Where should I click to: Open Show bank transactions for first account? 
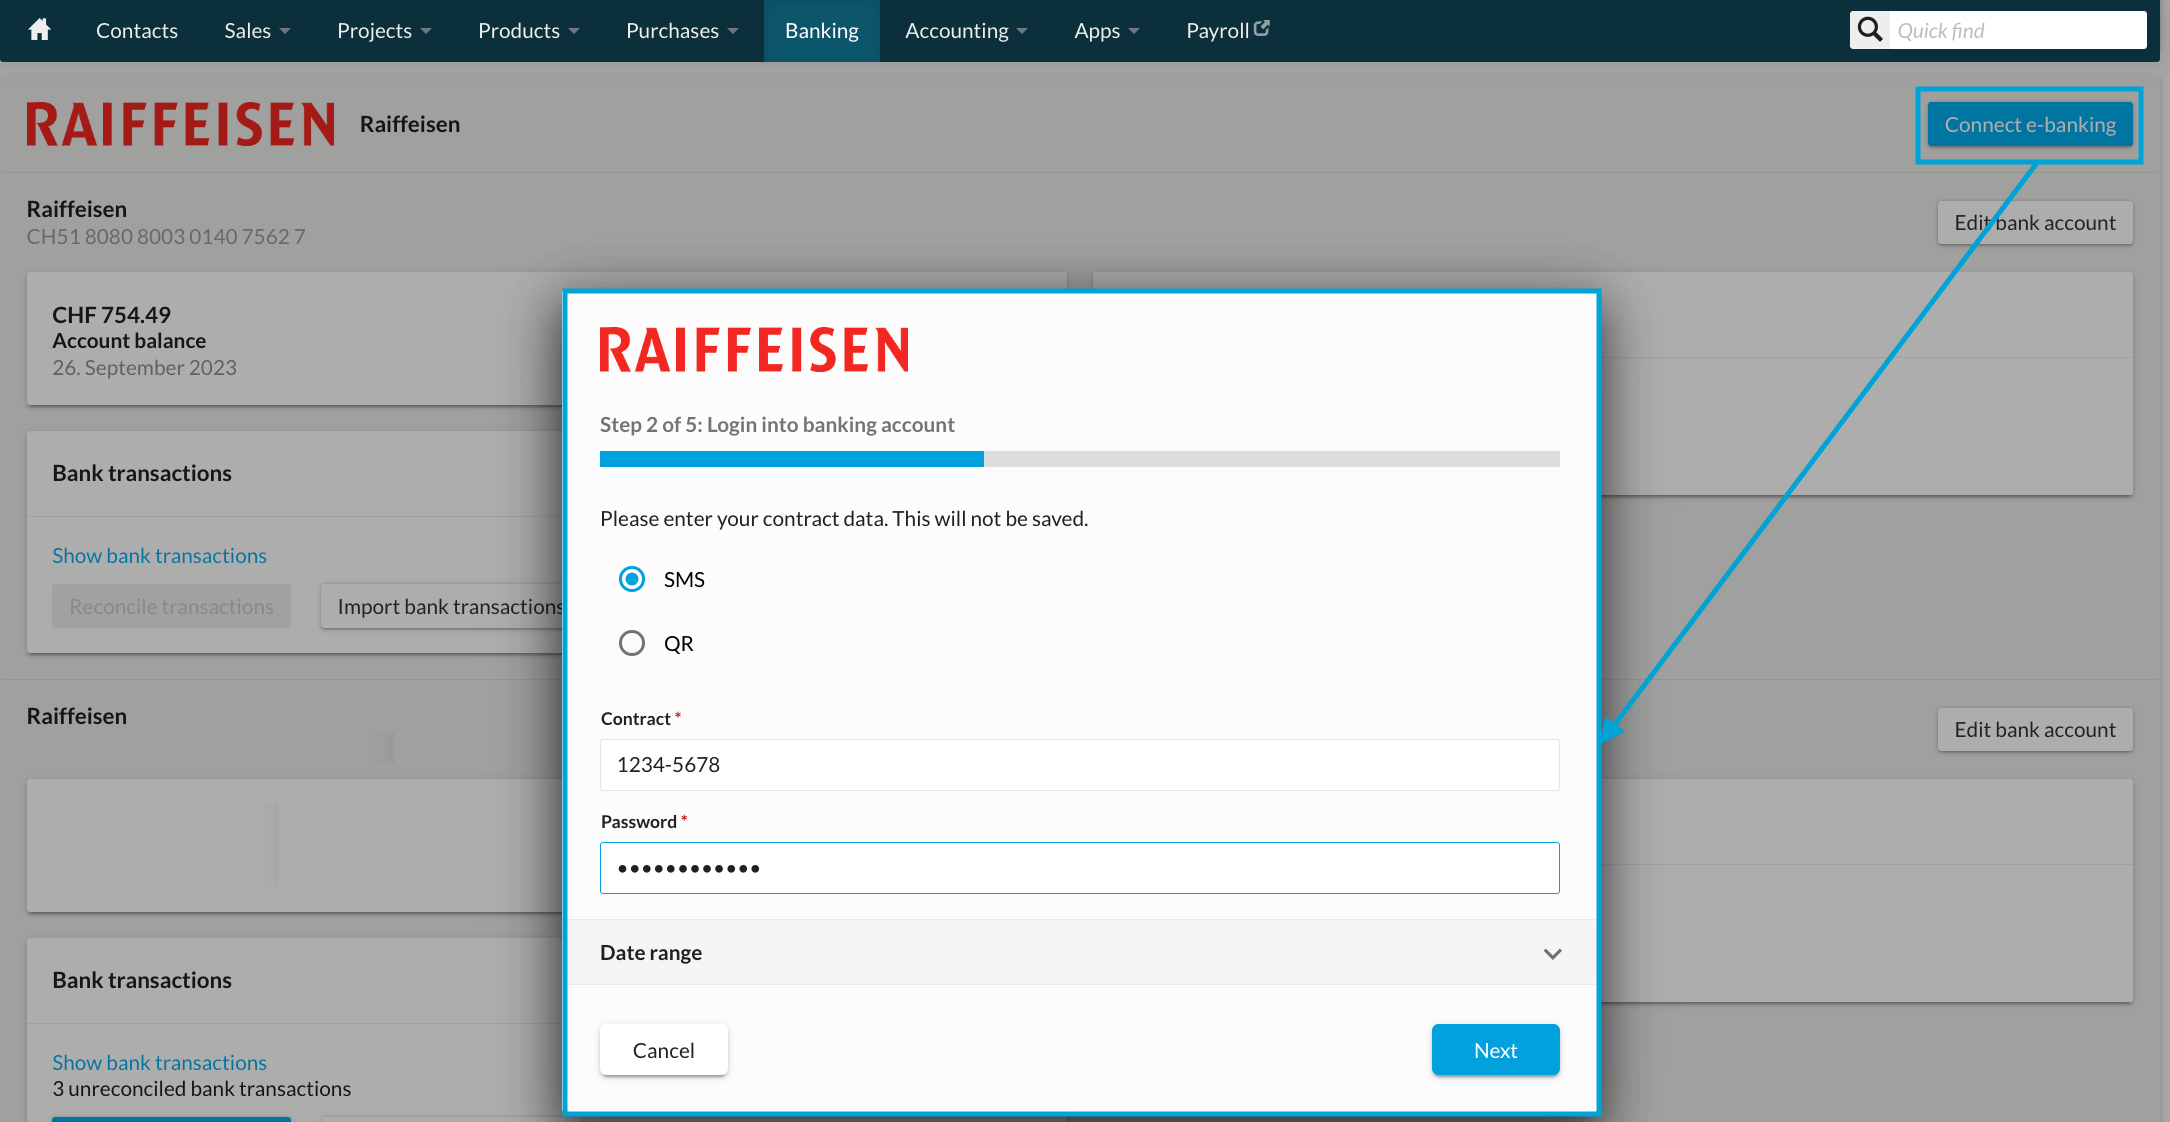(160, 556)
